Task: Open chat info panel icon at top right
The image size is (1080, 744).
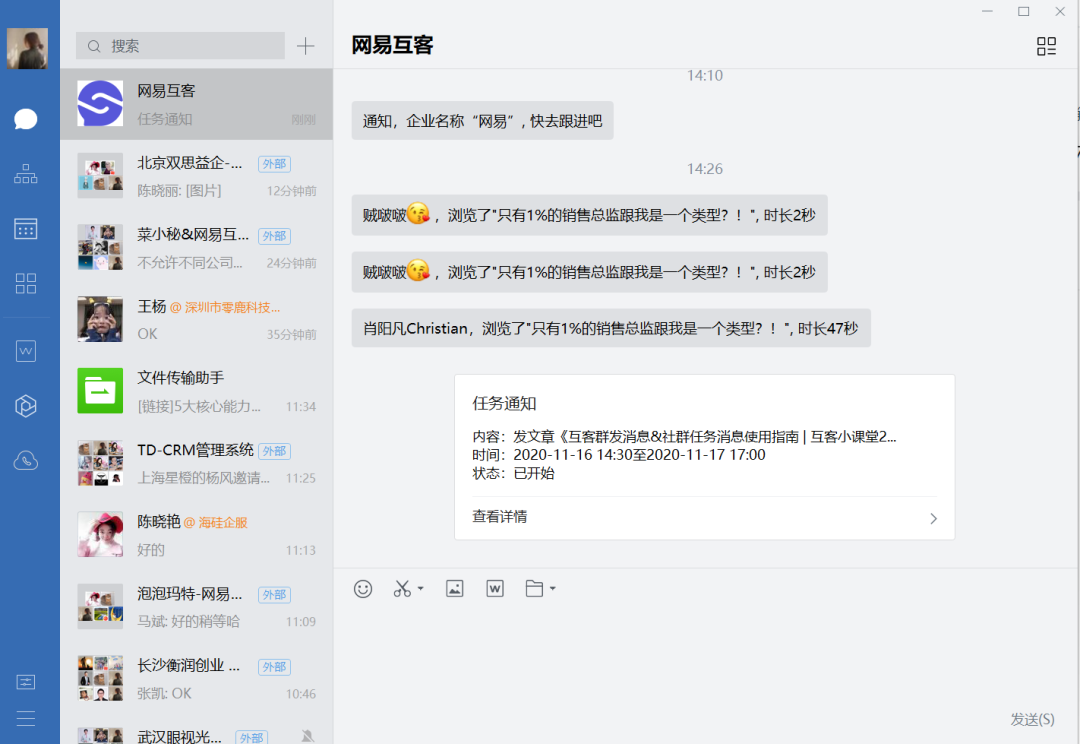Action: tap(1046, 46)
